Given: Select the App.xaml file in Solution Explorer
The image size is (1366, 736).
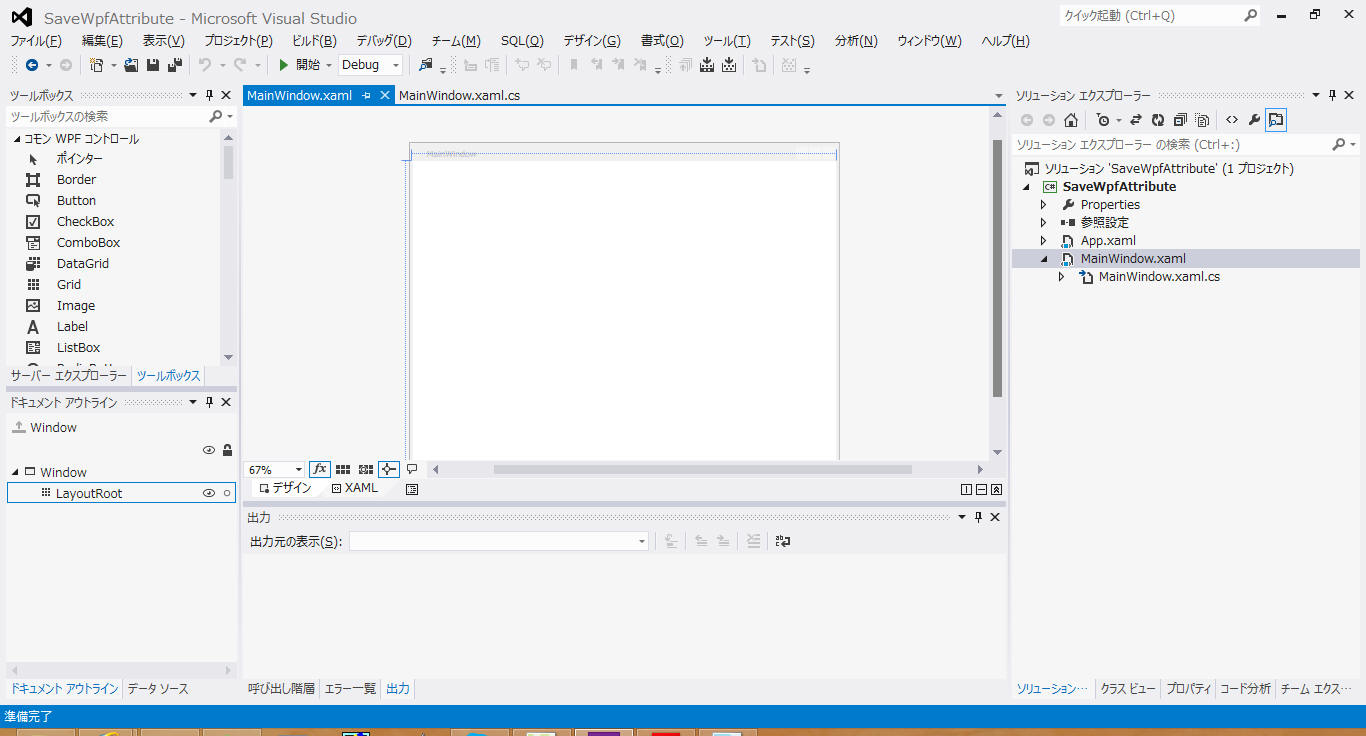Looking at the screenshot, I should [1108, 241].
